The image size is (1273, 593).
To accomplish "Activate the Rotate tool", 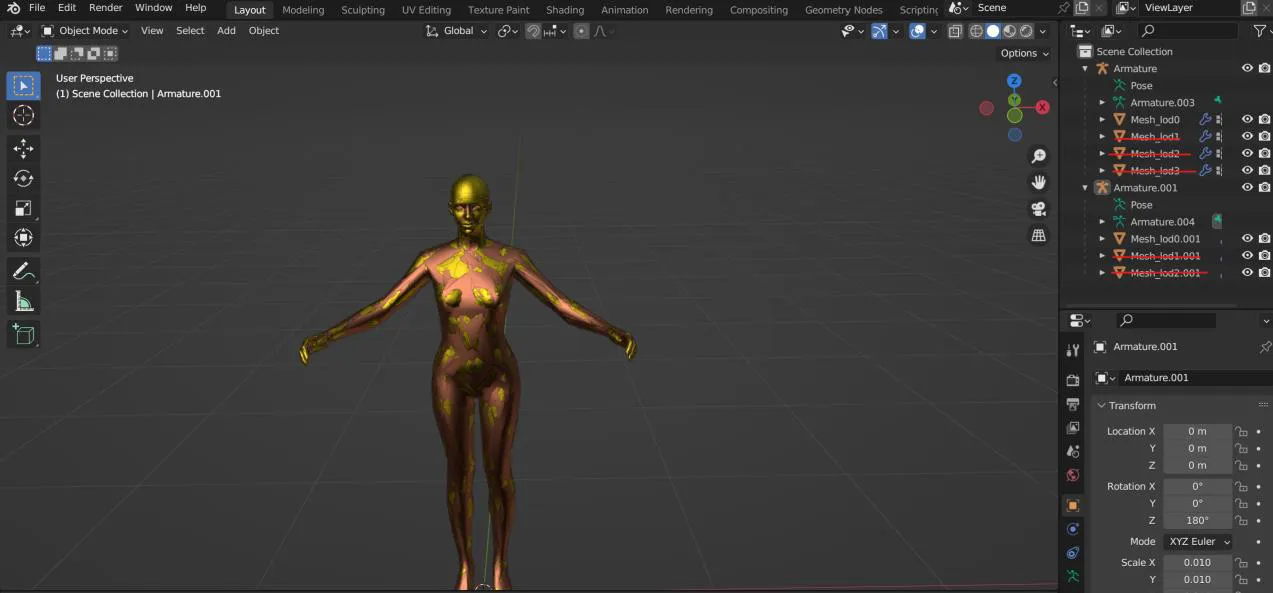I will [23, 178].
